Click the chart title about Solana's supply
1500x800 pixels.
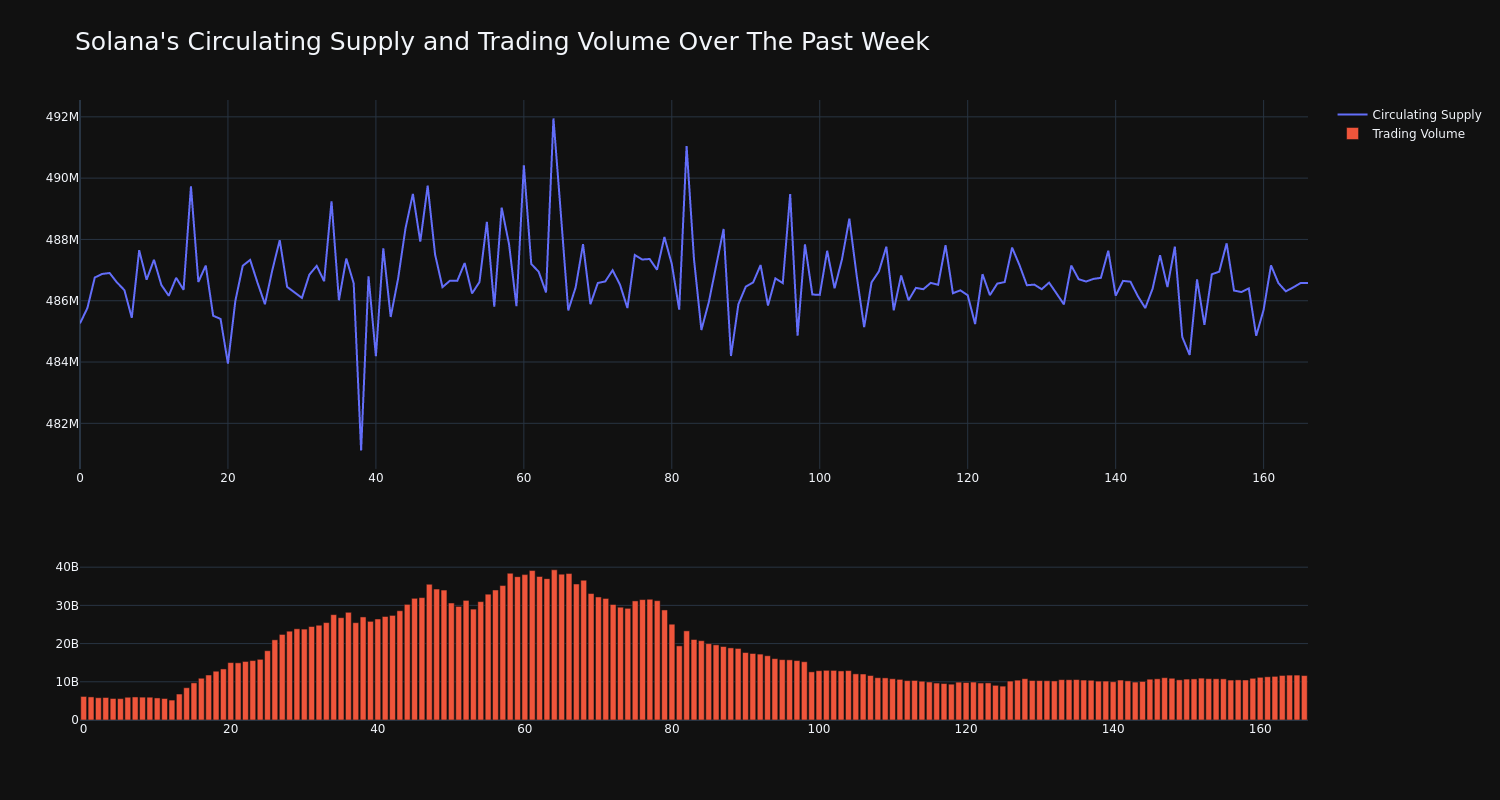coord(501,42)
